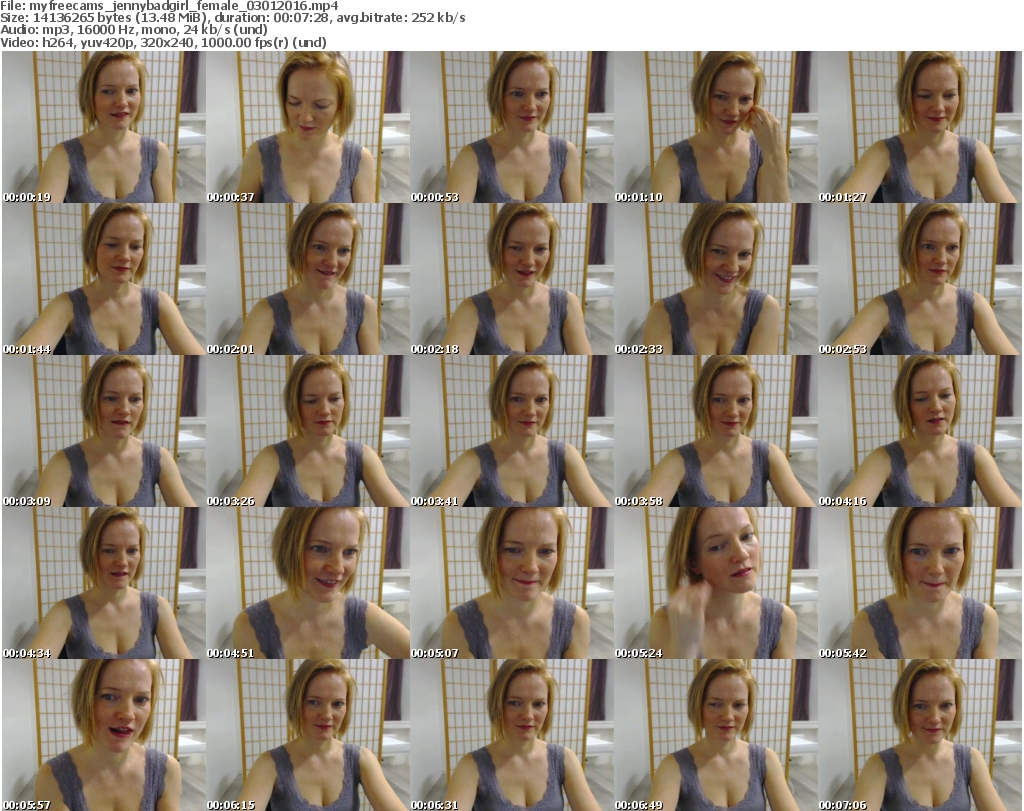Click the Audio mp3 info line
Viewport: 1024px width, 811px height.
click(134, 30)
